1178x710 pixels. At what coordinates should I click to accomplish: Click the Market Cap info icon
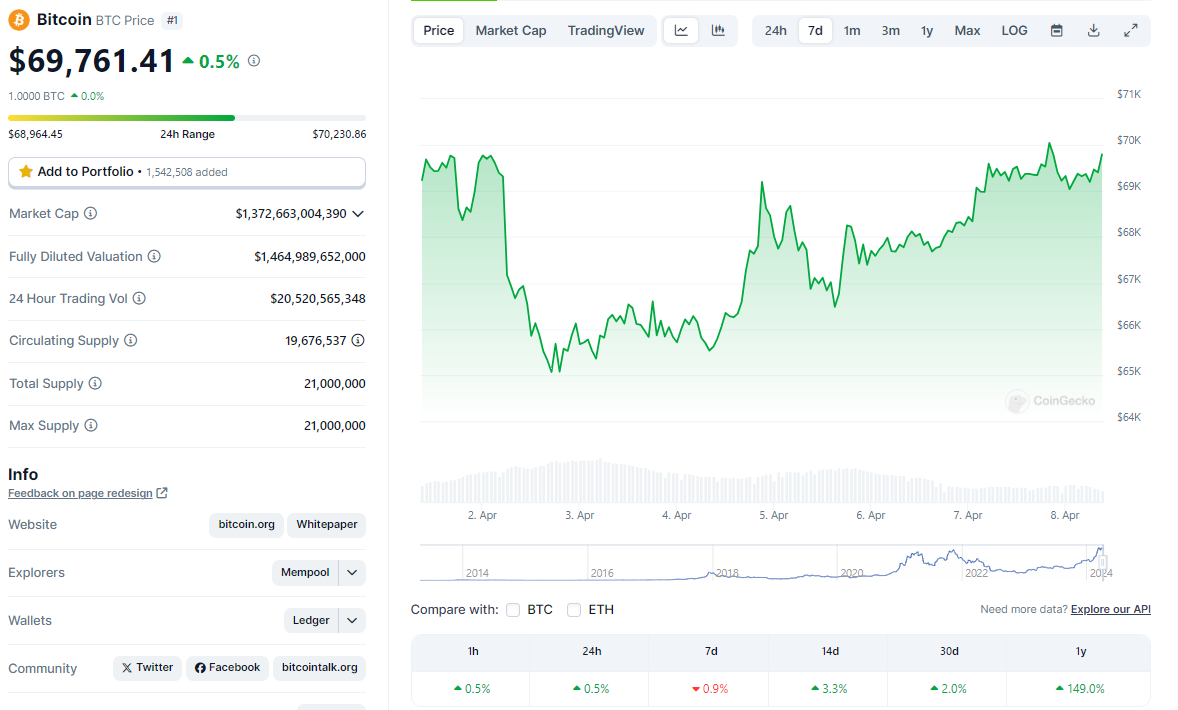click(x=90, y=213)
